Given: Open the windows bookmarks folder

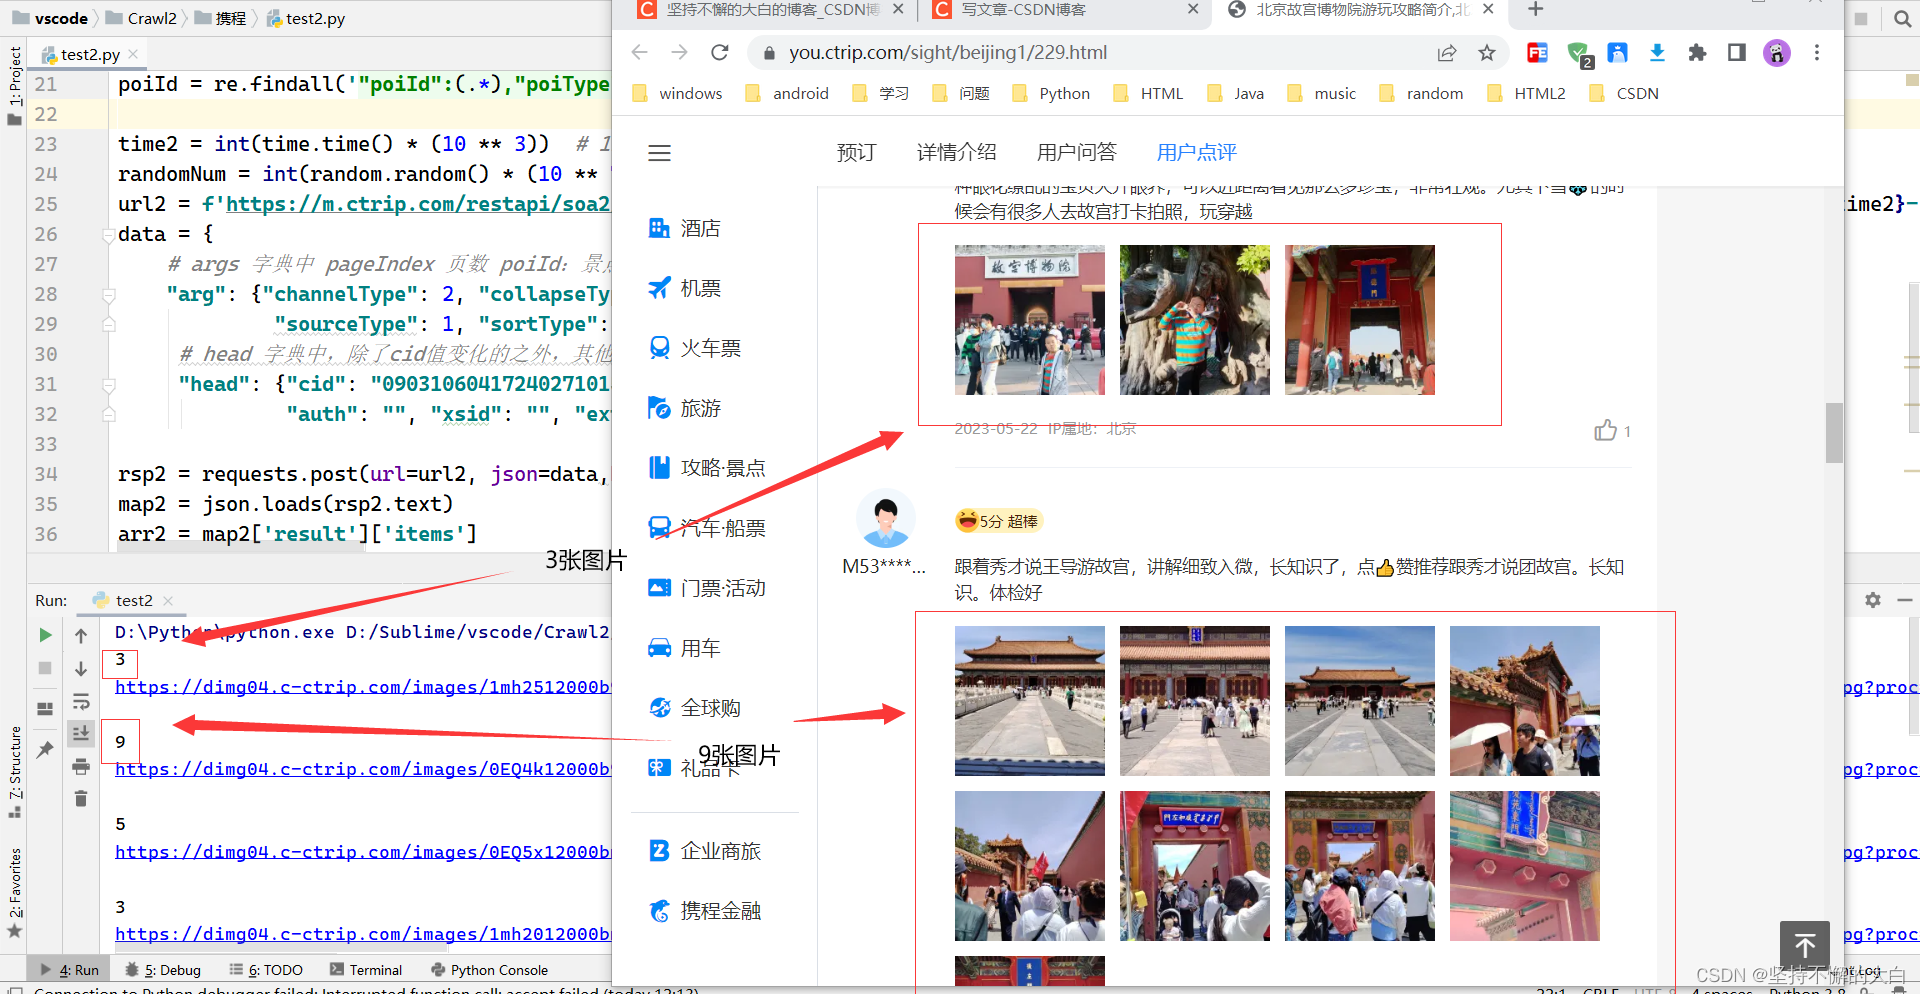Looking at the screenshot, I should (677, 93).
